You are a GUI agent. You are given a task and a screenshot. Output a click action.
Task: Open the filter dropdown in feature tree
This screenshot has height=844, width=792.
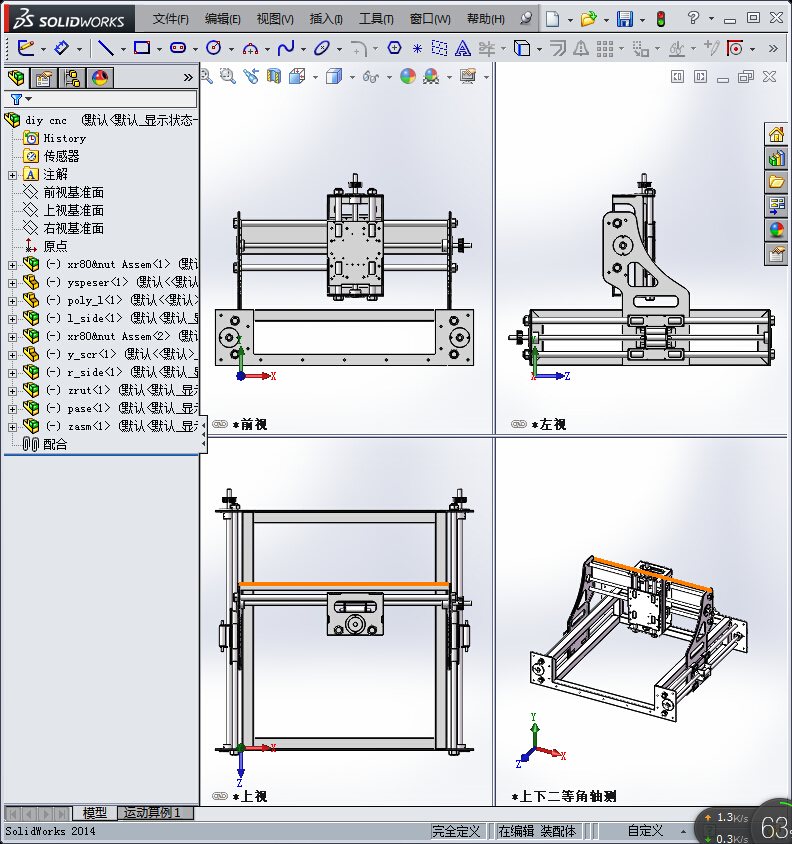[x=29, y=99]
